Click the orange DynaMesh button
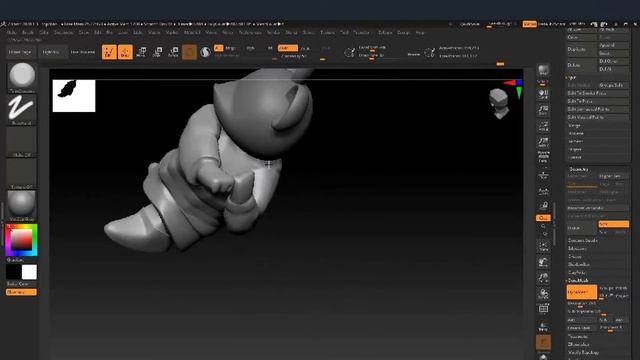The image size is (640, 360). click(x=582, y=292)
